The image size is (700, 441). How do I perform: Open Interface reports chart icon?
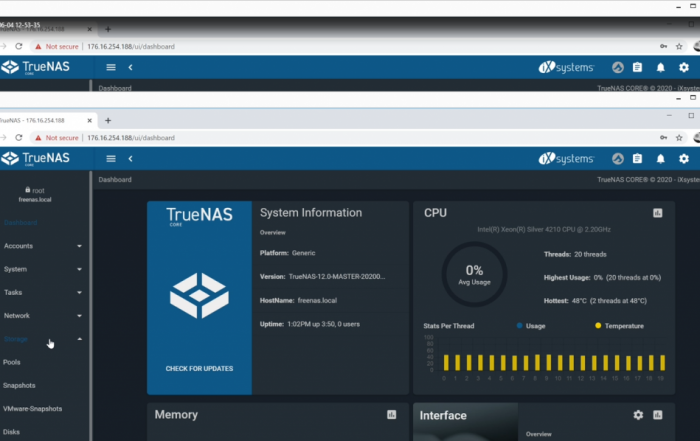click(x=658, y=415)
